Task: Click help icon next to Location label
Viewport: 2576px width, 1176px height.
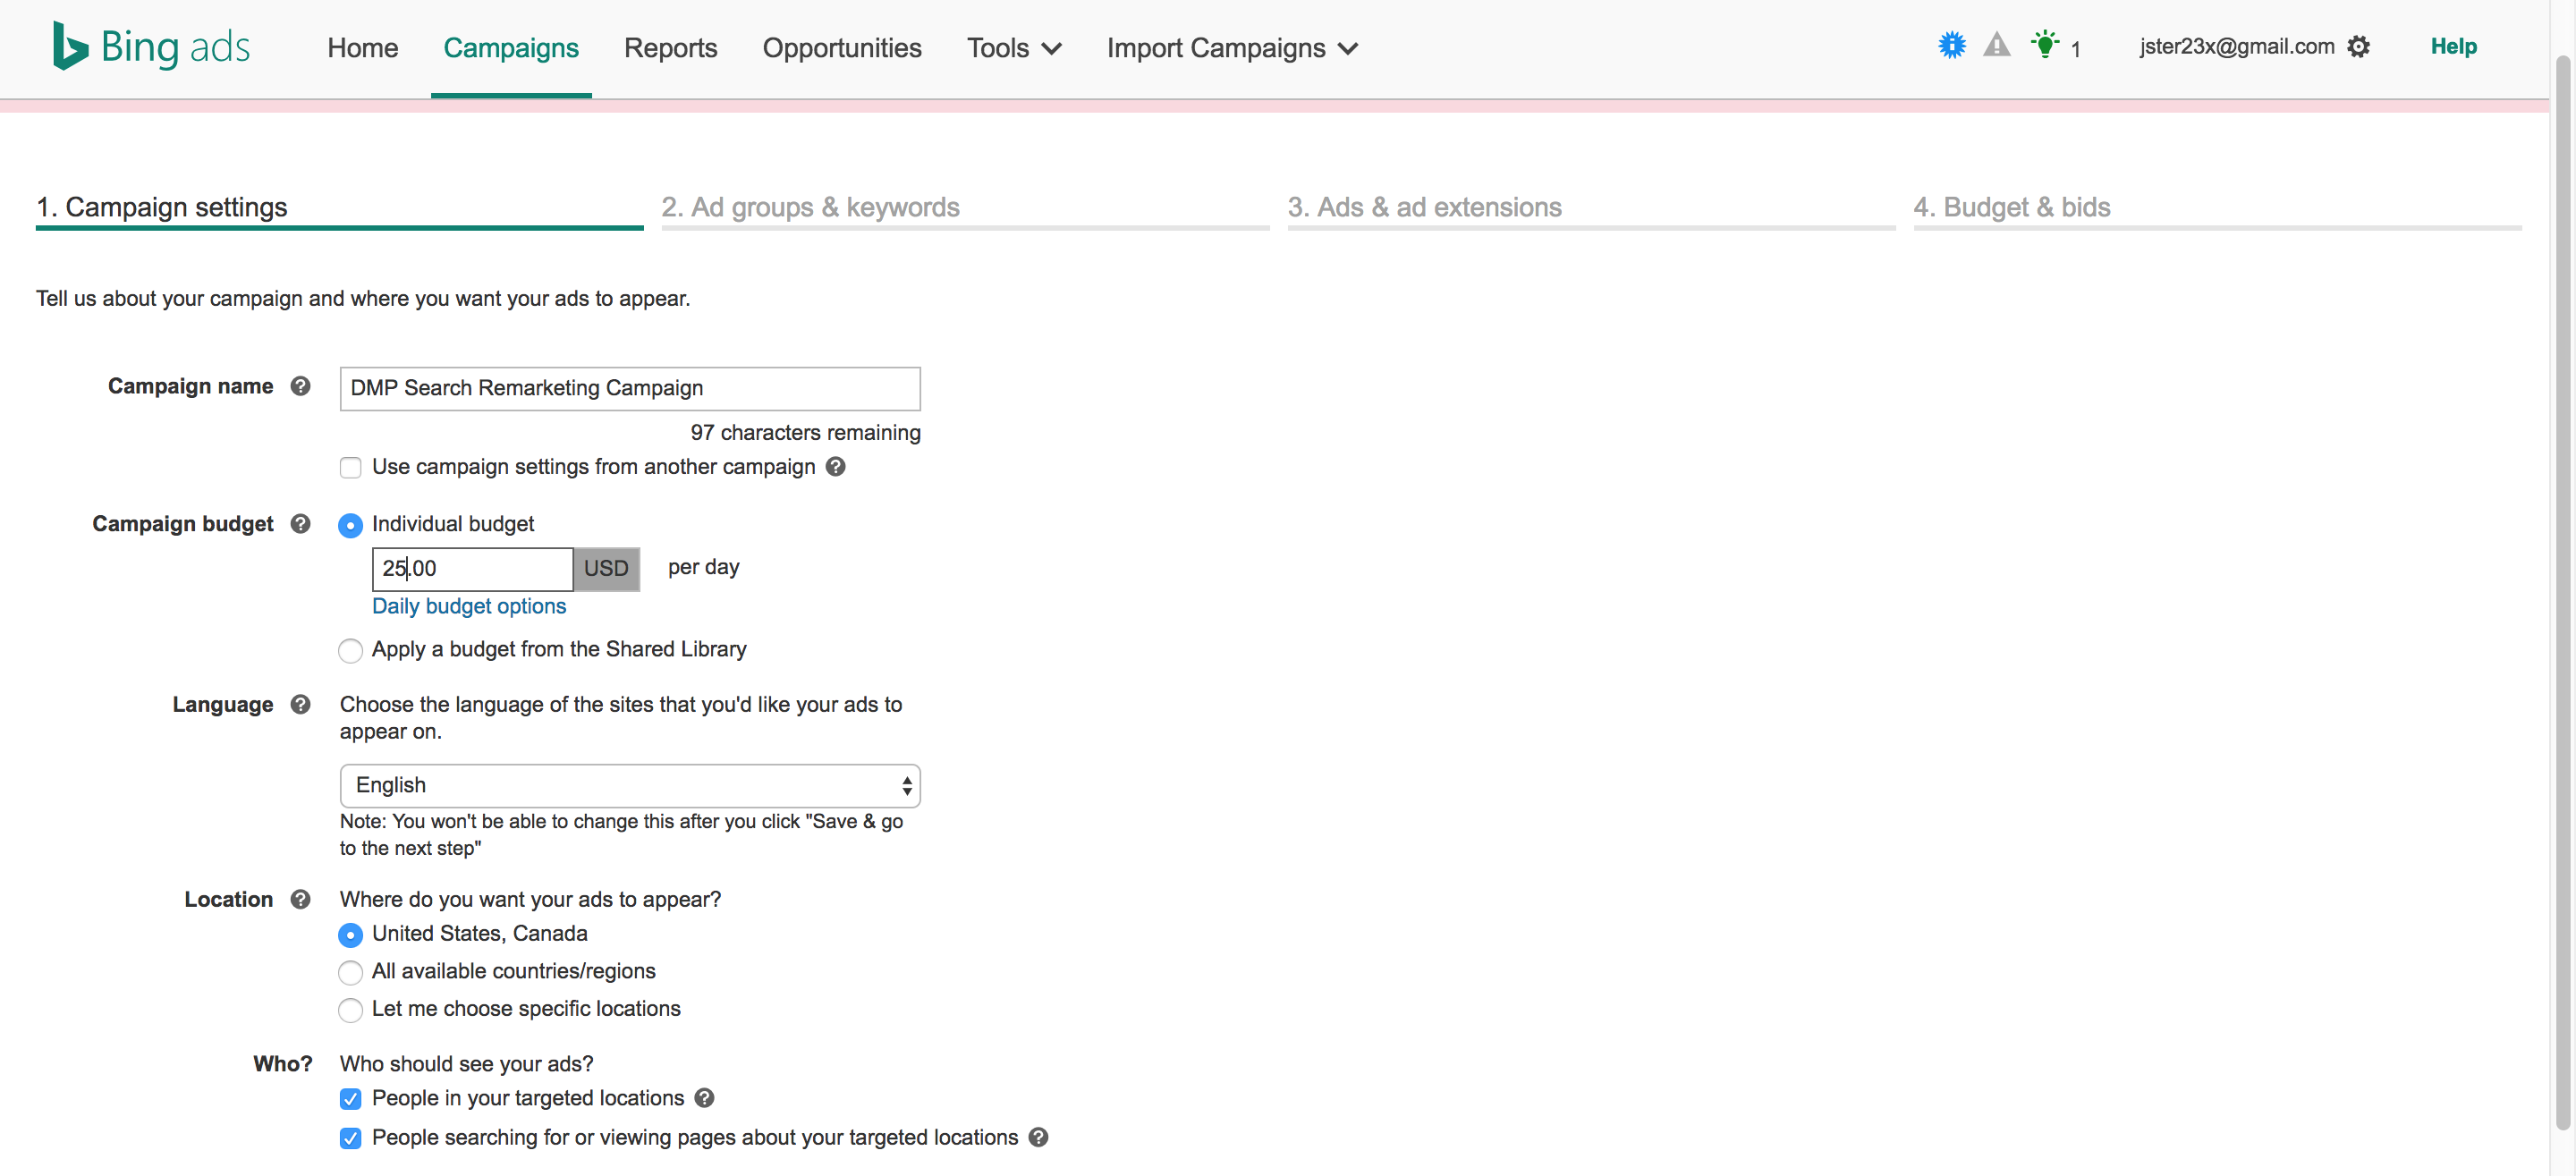Action: coord(300,899)
